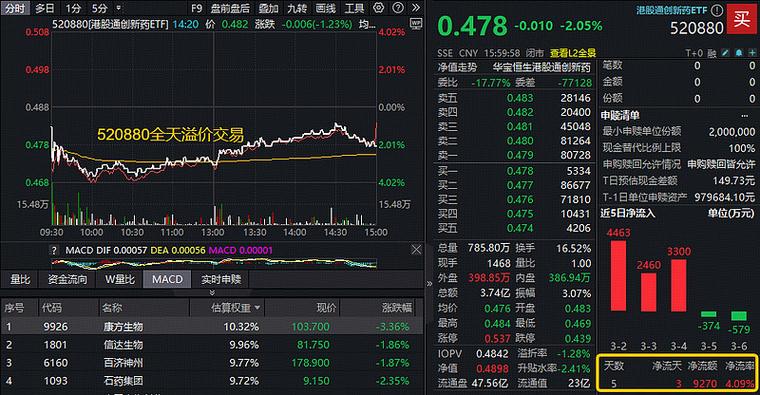Image resolution: width=760 pixels, height=395 pixels.
Task: Select row 康方生物 9926
Action: (212, 327)
